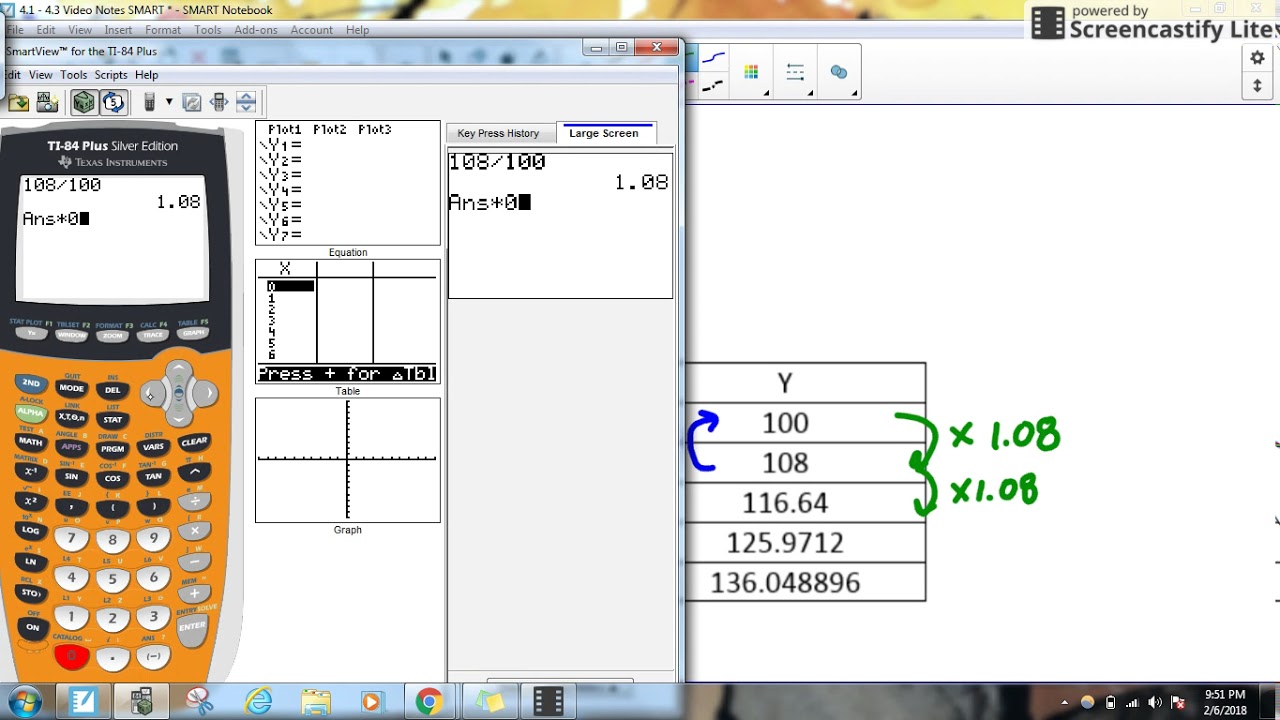Click the calculator model icon in toolbar

[x=149, y=102]
